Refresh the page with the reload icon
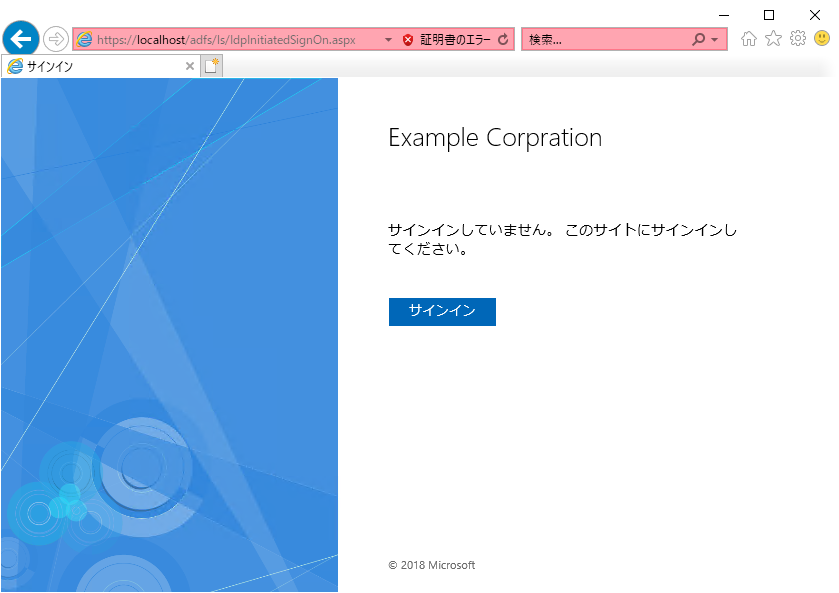This screenshot has width=839, height=593. click(x=503, y=40)
